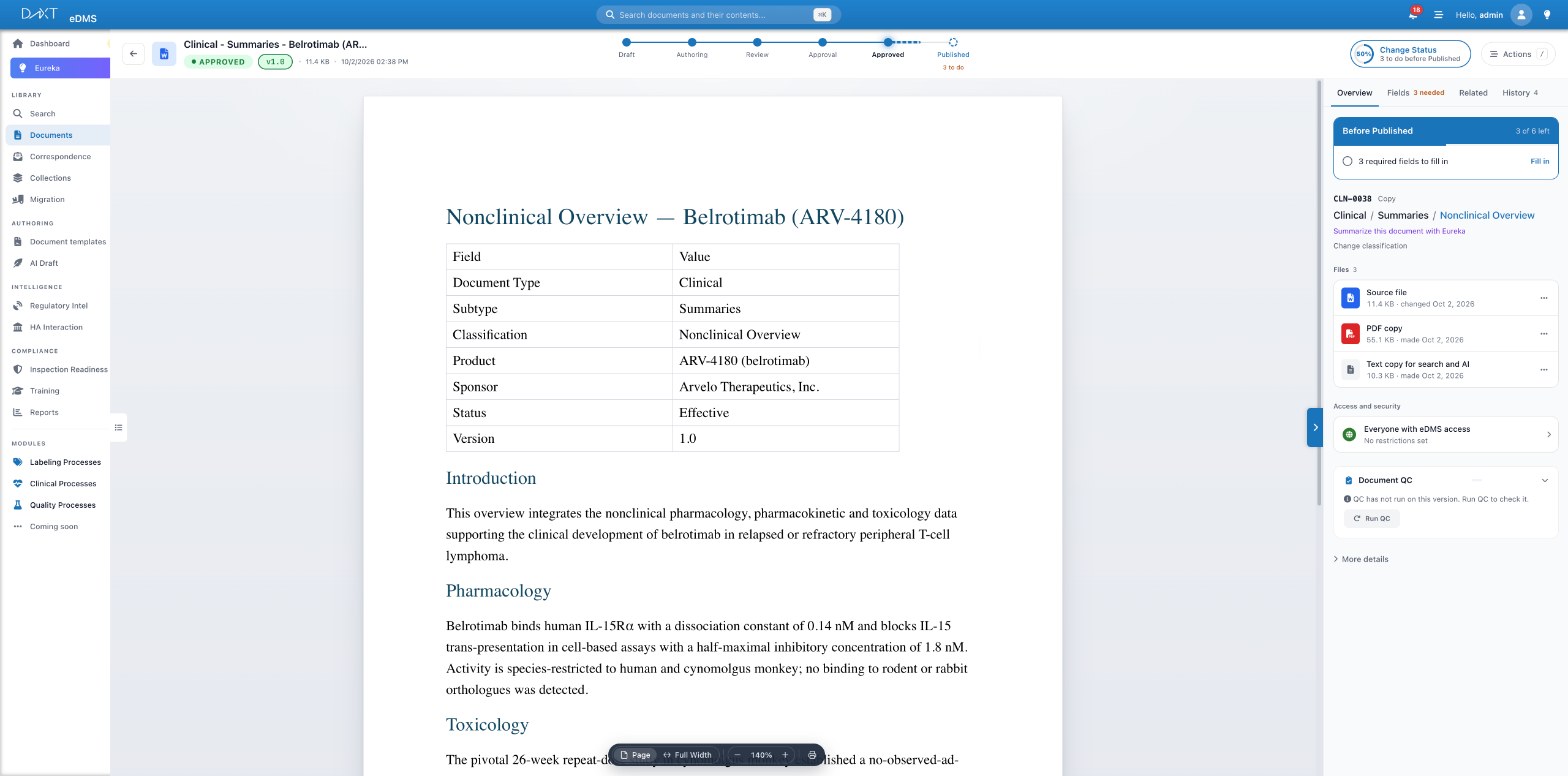Click Summarize this document with Eureka

point(1398,231)
